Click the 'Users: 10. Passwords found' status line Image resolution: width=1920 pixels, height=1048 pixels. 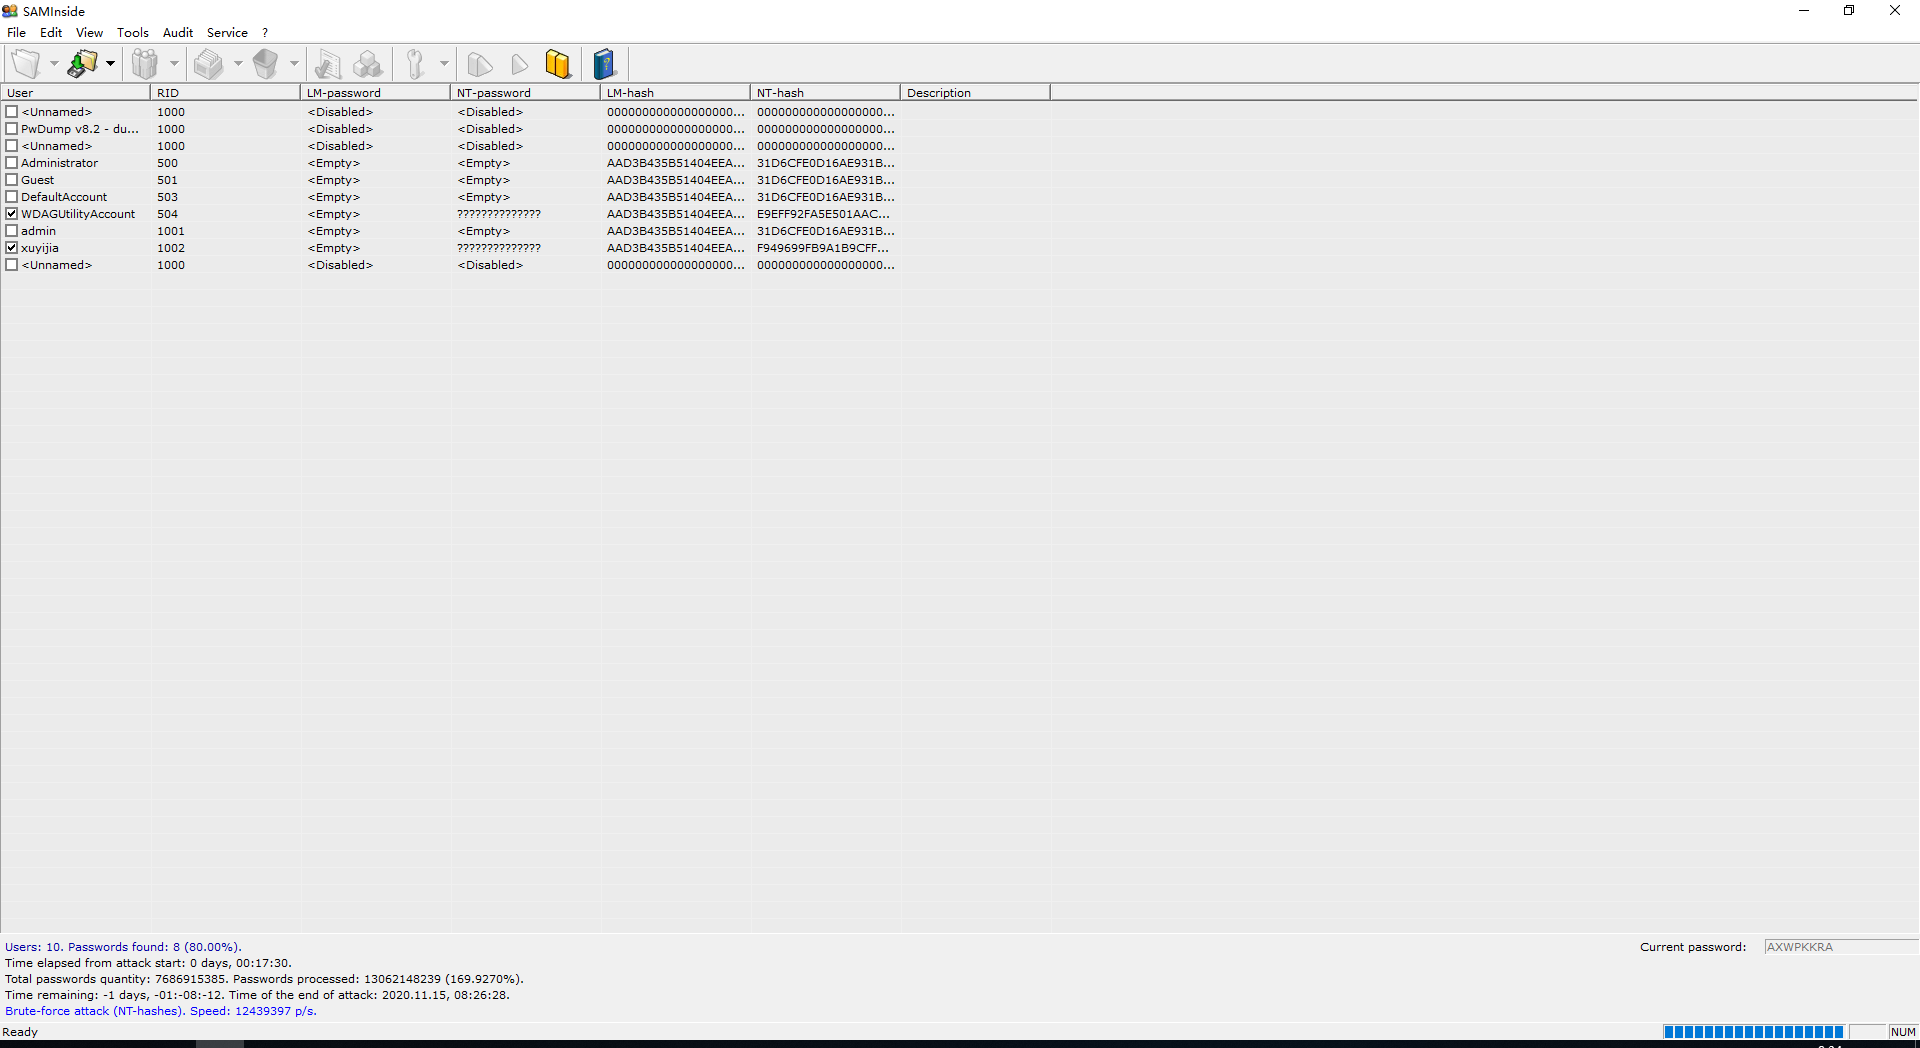point(123,947)
